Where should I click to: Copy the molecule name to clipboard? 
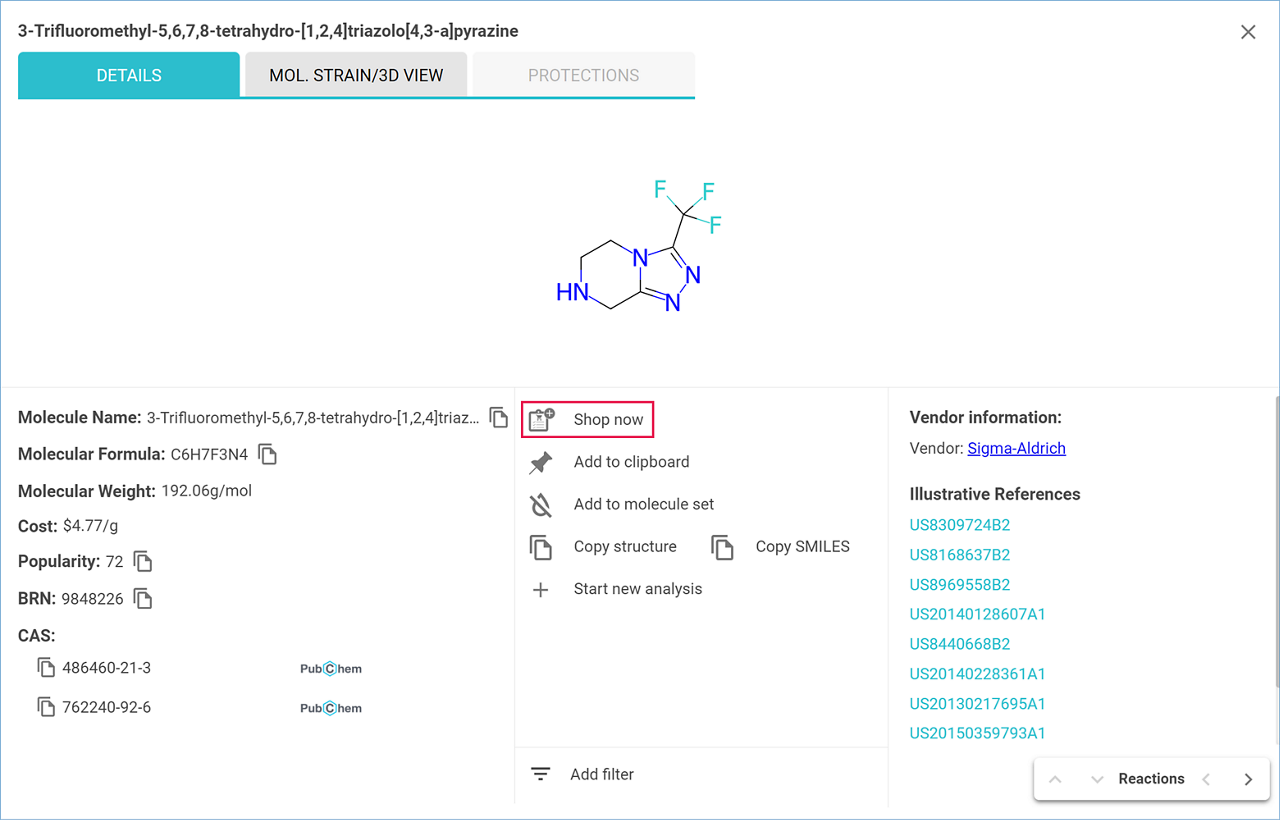(499, 417)
